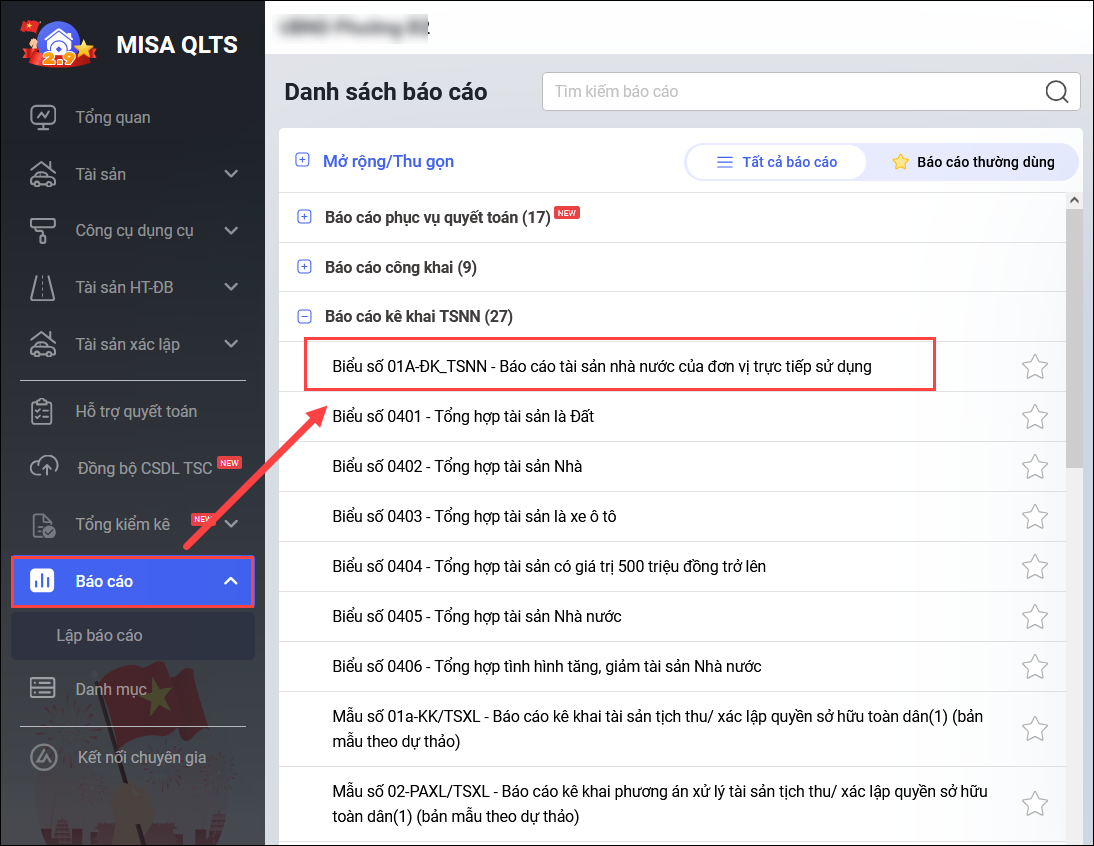Expand Báo cáo công khai group
Image resolution: width=1094 pixels, height=846 pixels.
(x=304, y=267)
